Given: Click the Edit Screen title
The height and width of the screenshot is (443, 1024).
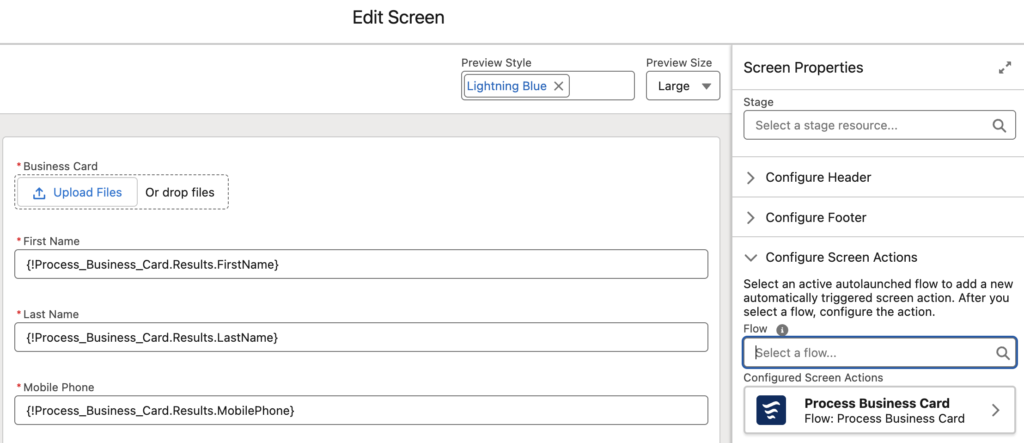Looking at the screenshot, I should [398, 18].
